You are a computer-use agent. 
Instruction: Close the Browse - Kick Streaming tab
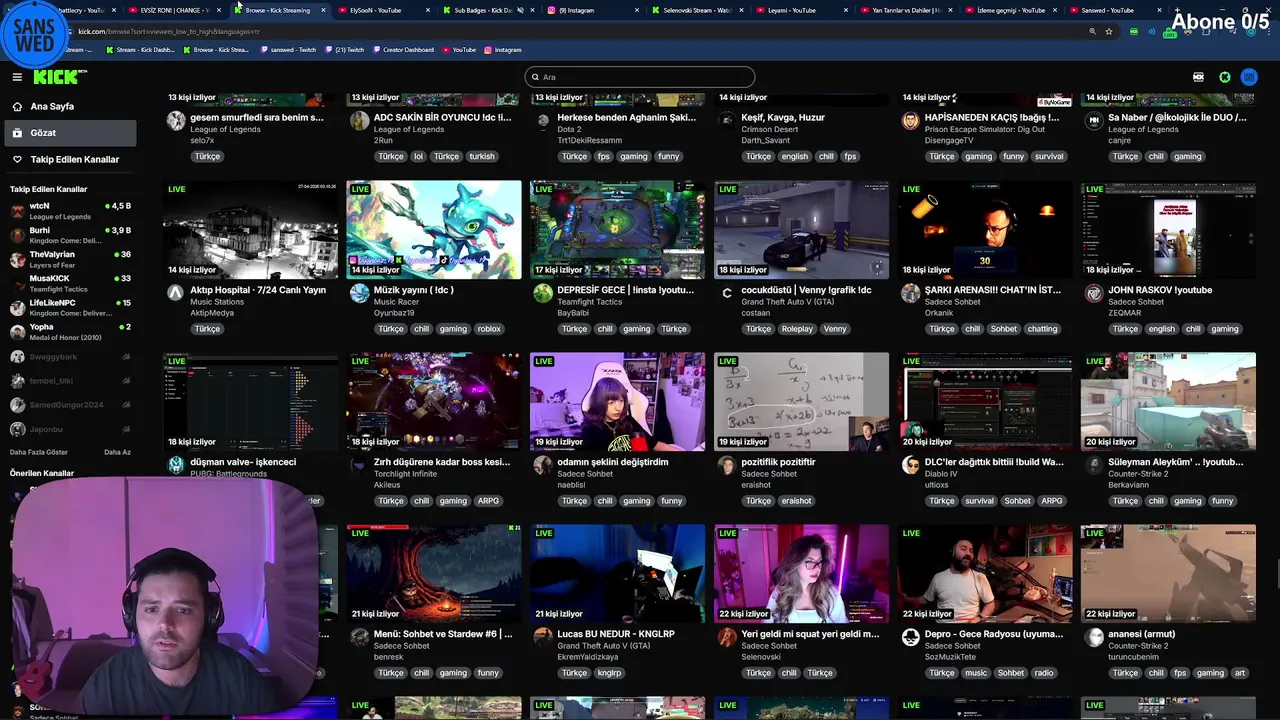pos(323,10)
